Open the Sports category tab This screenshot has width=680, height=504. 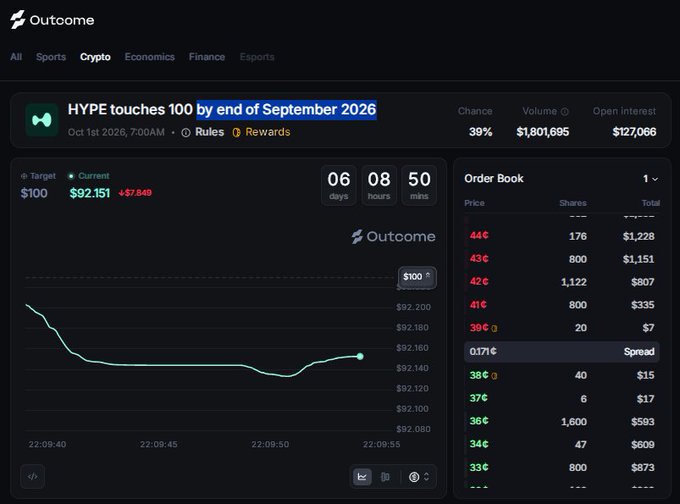[51, 57]
